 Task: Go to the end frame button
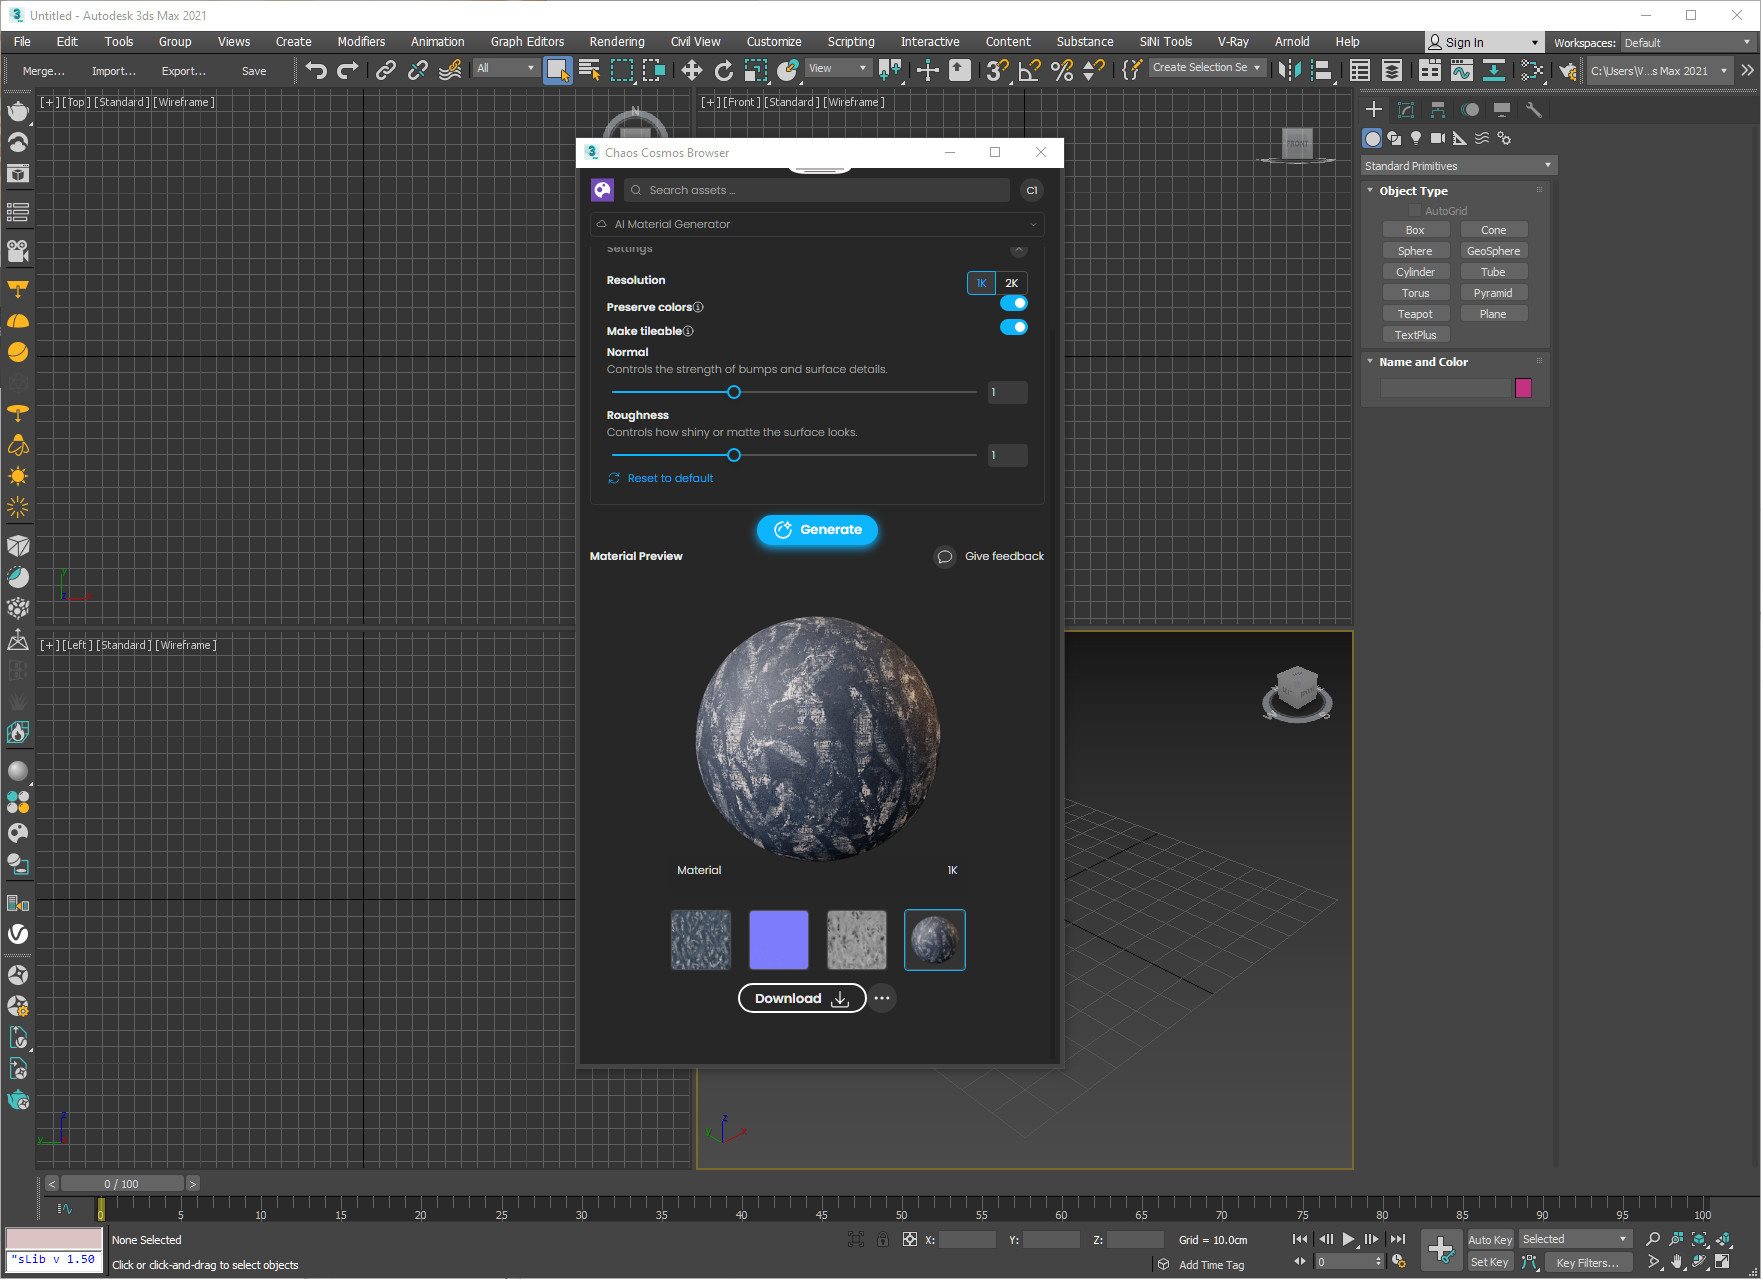[x=1398, y=1239]
